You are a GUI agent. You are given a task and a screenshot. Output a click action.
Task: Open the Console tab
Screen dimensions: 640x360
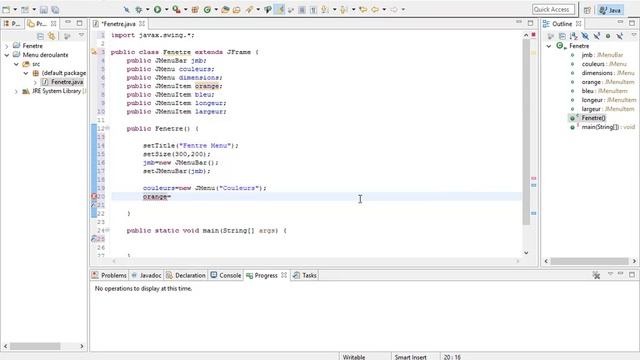(x=226, y=276)
